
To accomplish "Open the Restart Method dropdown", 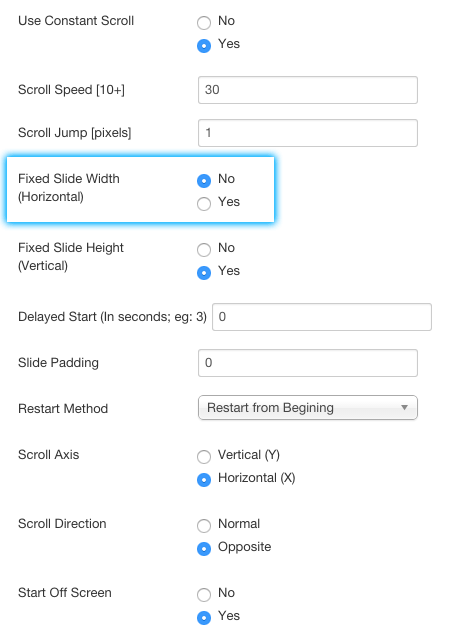I will [308, 408].
